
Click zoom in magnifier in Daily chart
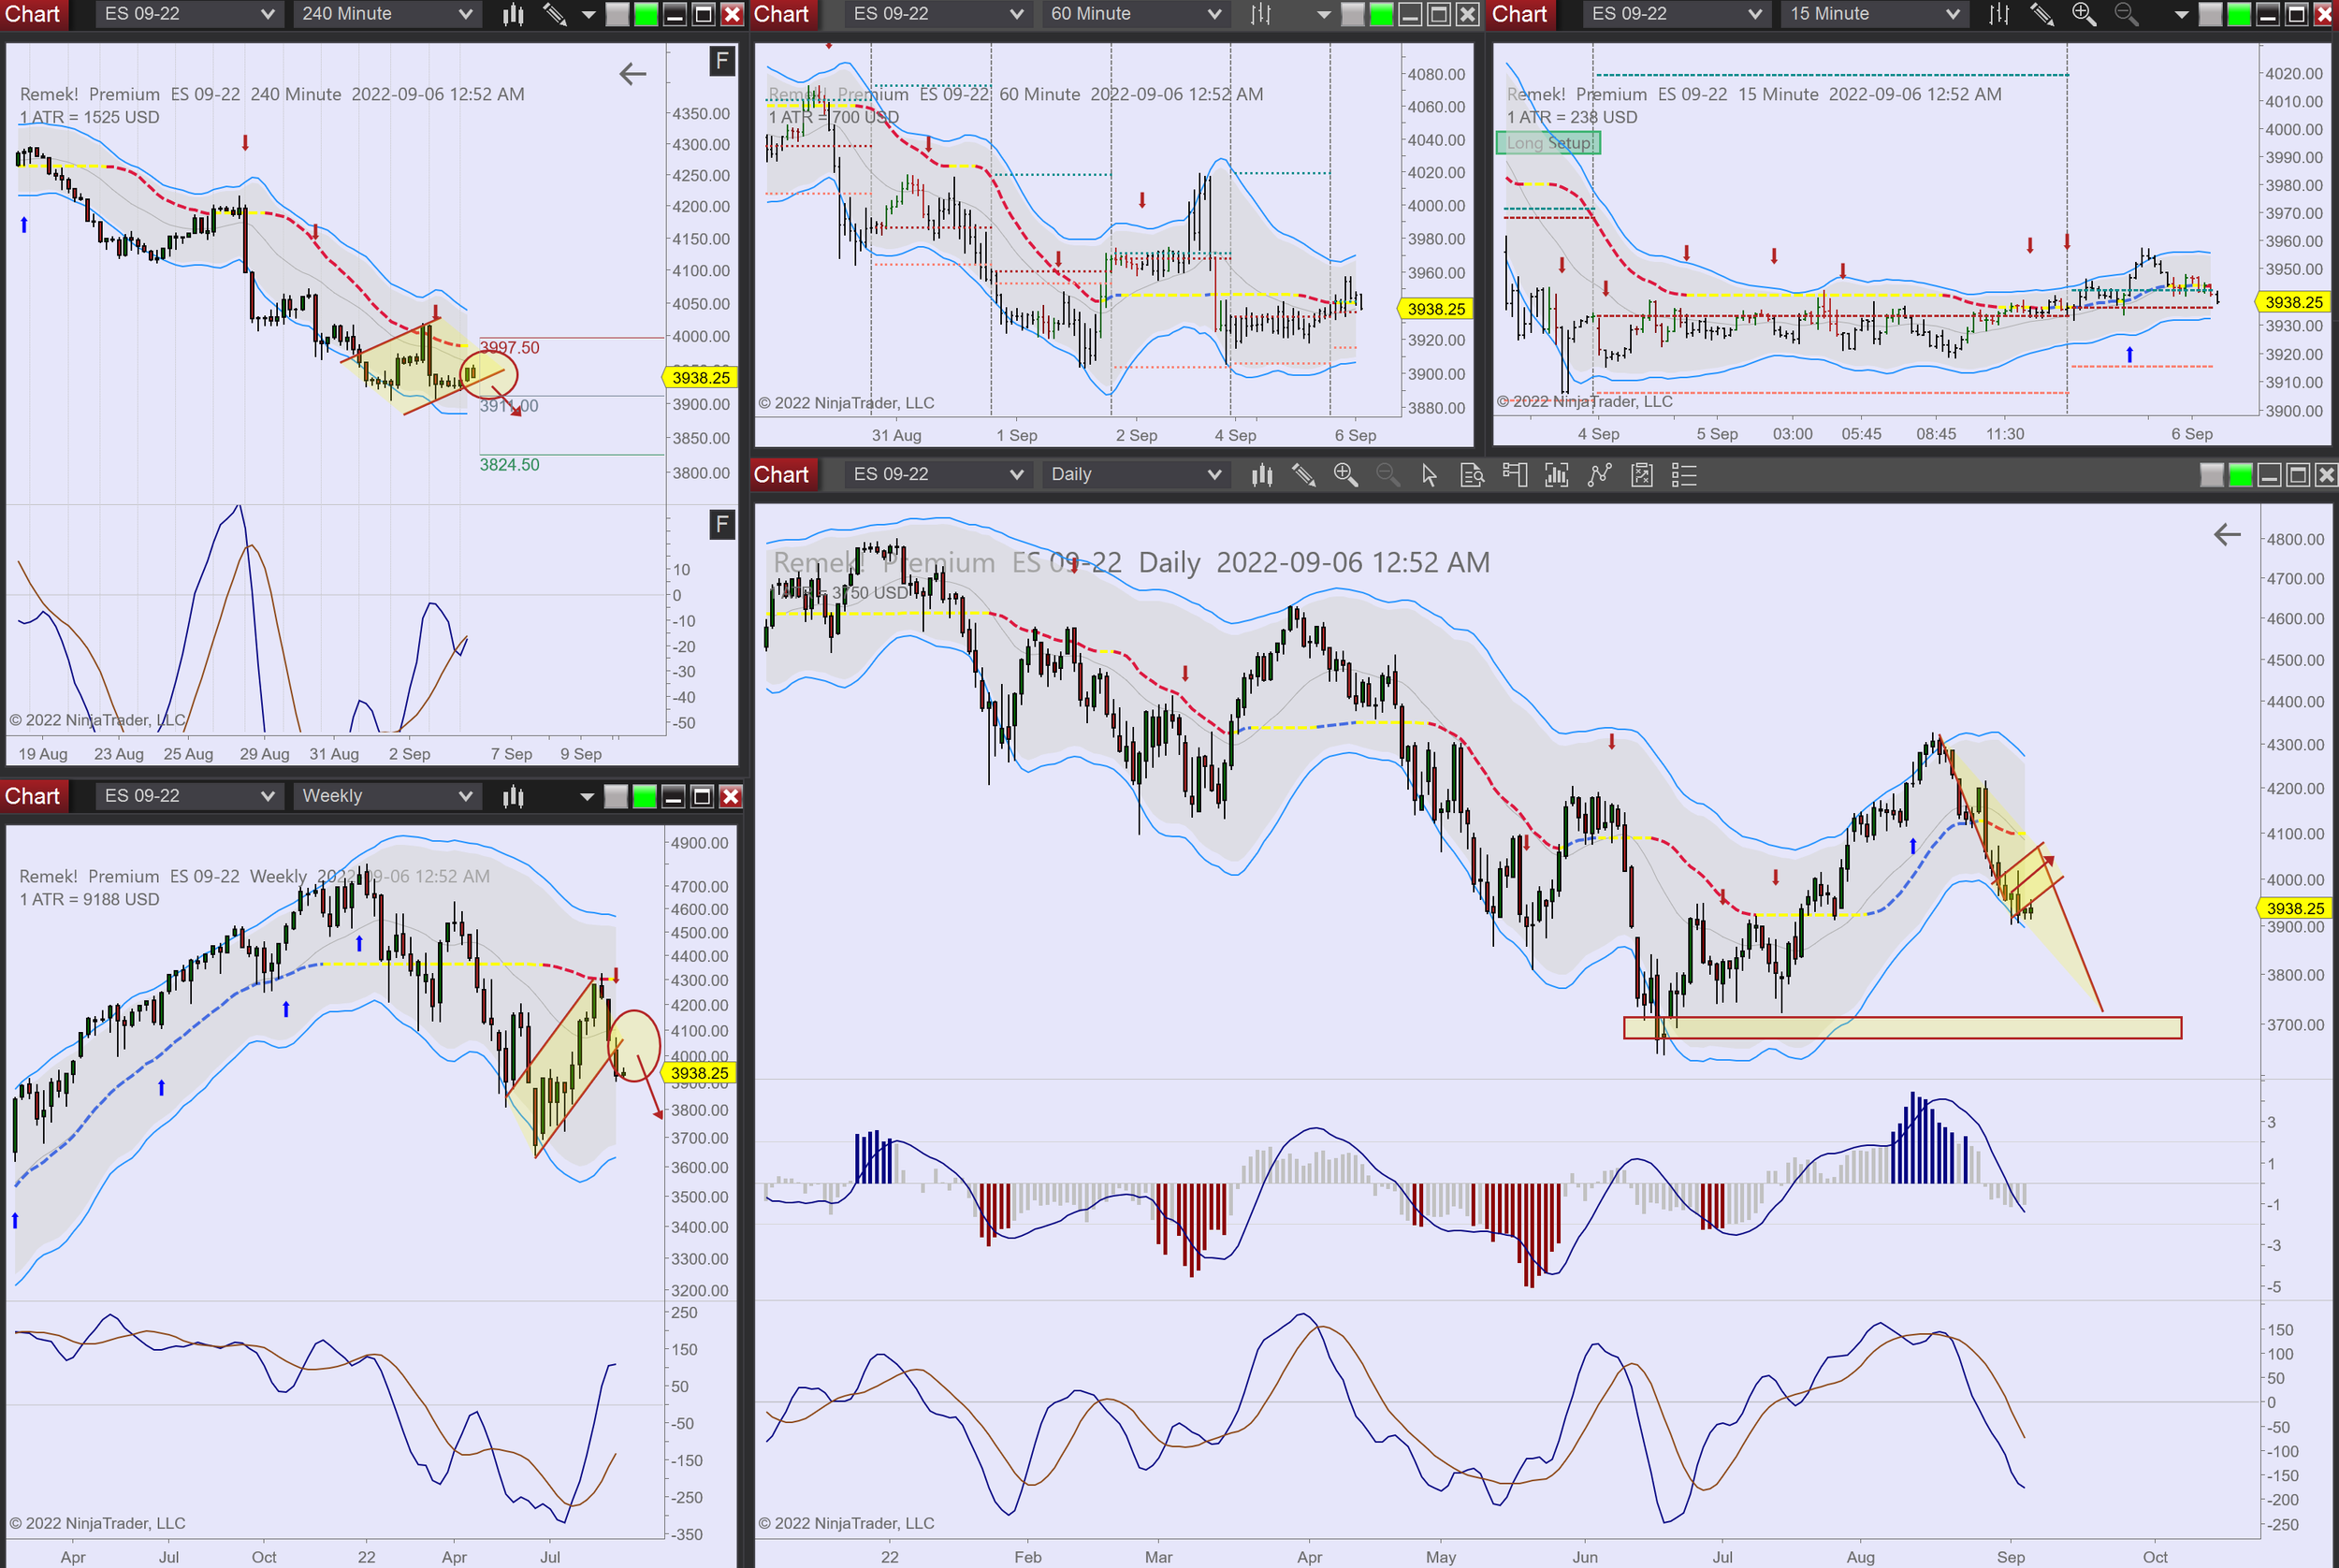point(1345,475)
